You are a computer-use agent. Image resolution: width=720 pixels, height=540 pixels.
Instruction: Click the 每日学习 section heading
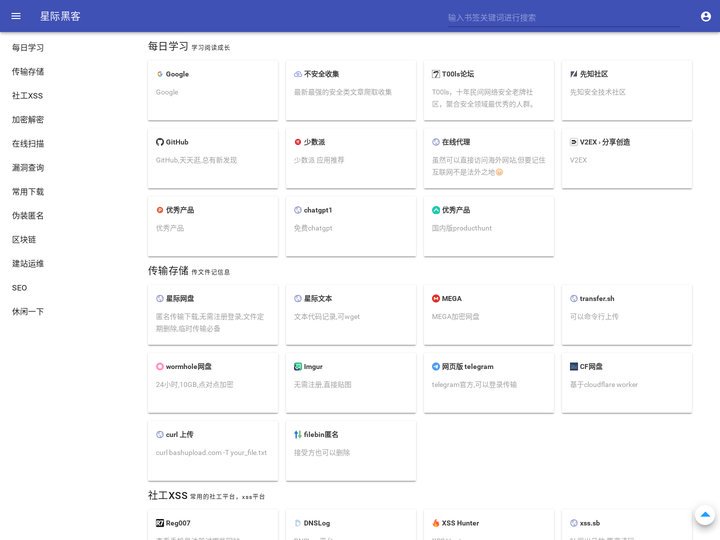tap(168, 46)
